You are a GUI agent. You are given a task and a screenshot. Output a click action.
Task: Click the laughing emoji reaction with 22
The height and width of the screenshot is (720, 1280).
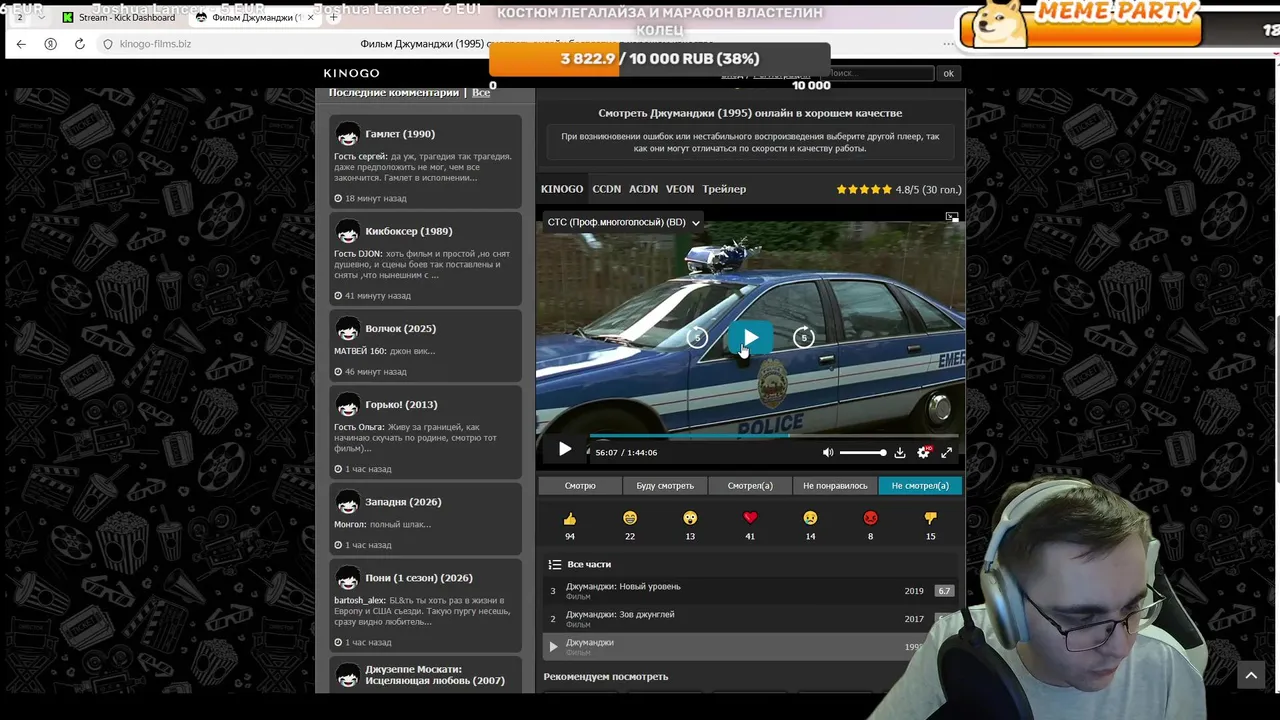click(630, 518)
